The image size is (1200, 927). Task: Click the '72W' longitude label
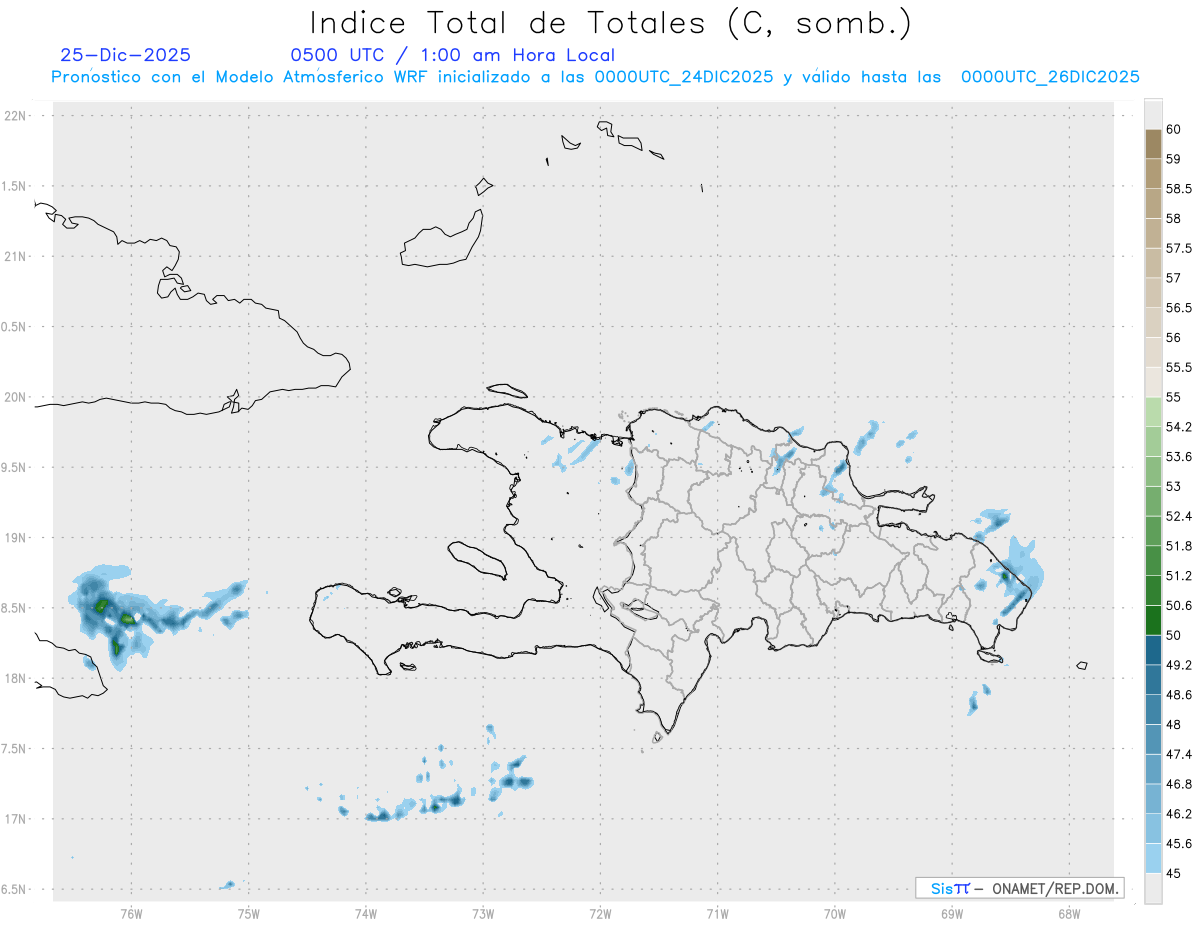click(x=600, y=913)
